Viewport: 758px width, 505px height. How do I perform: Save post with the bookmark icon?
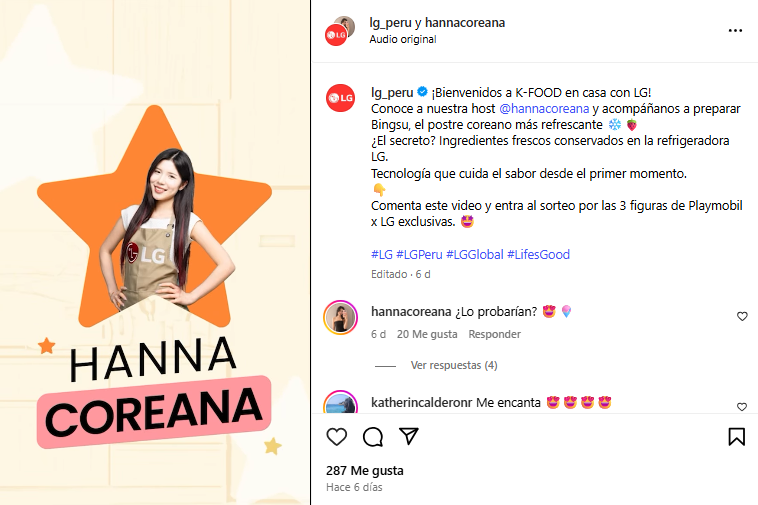[736, 437]
